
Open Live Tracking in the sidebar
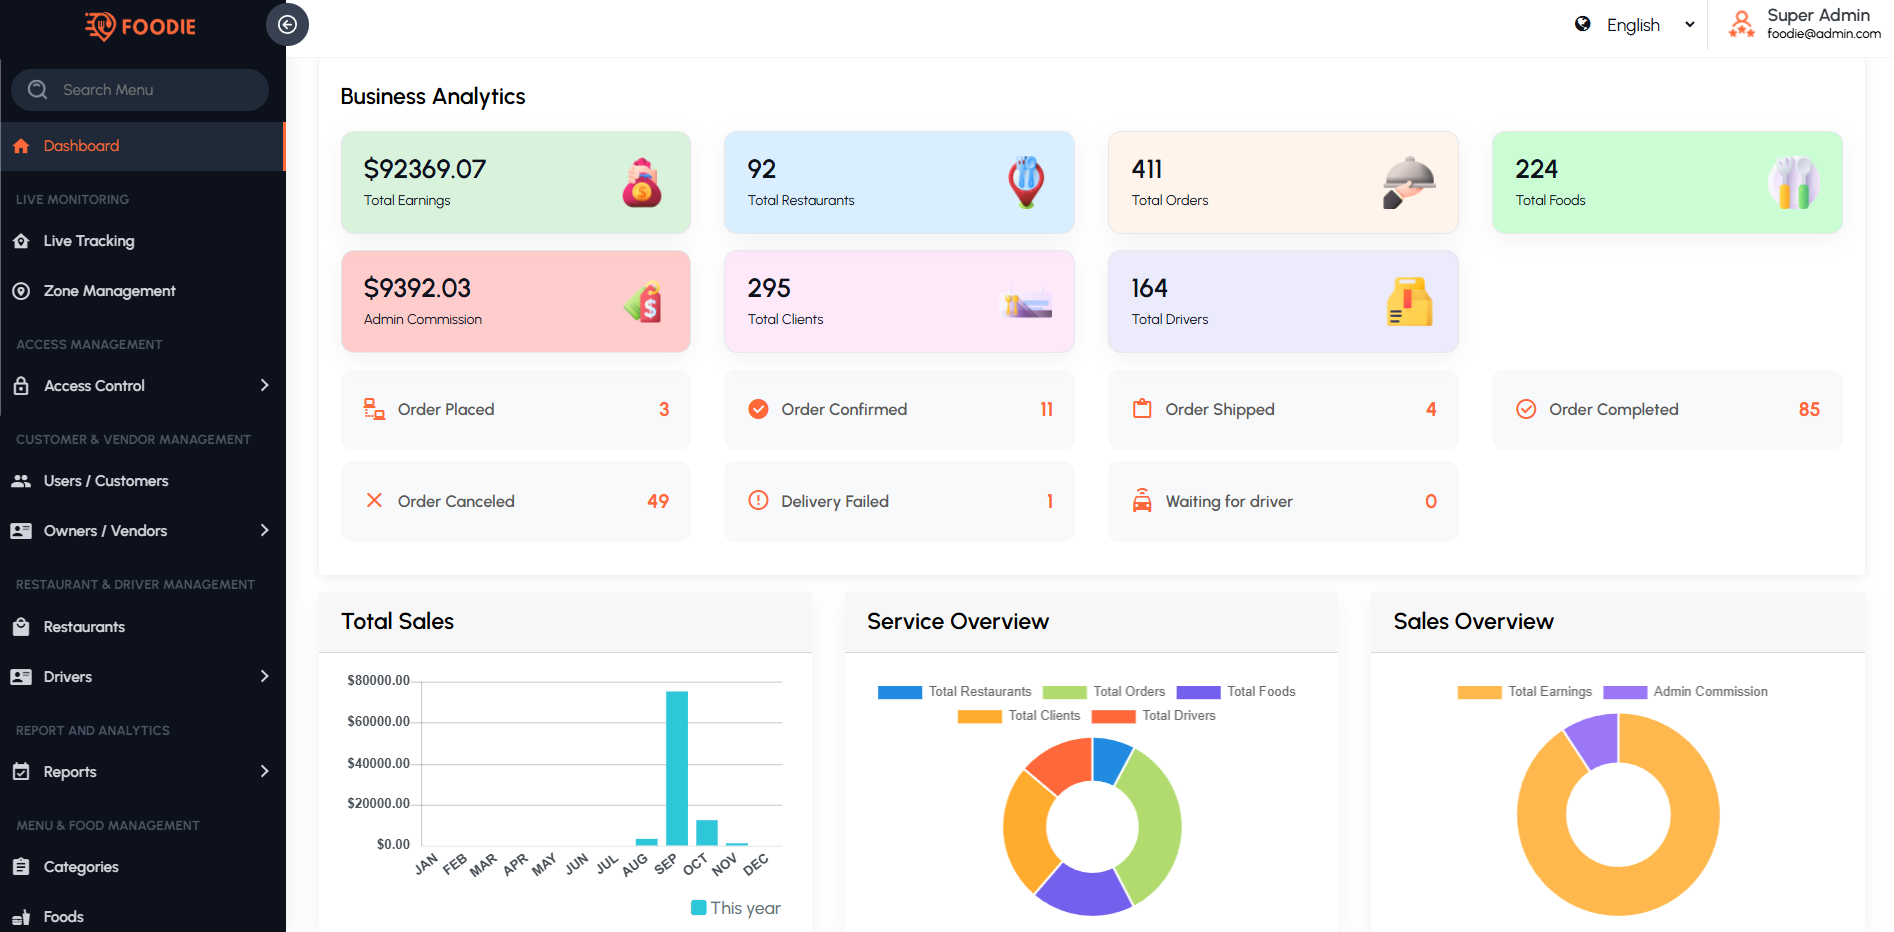pyautogui.click(x=89, y=241)
